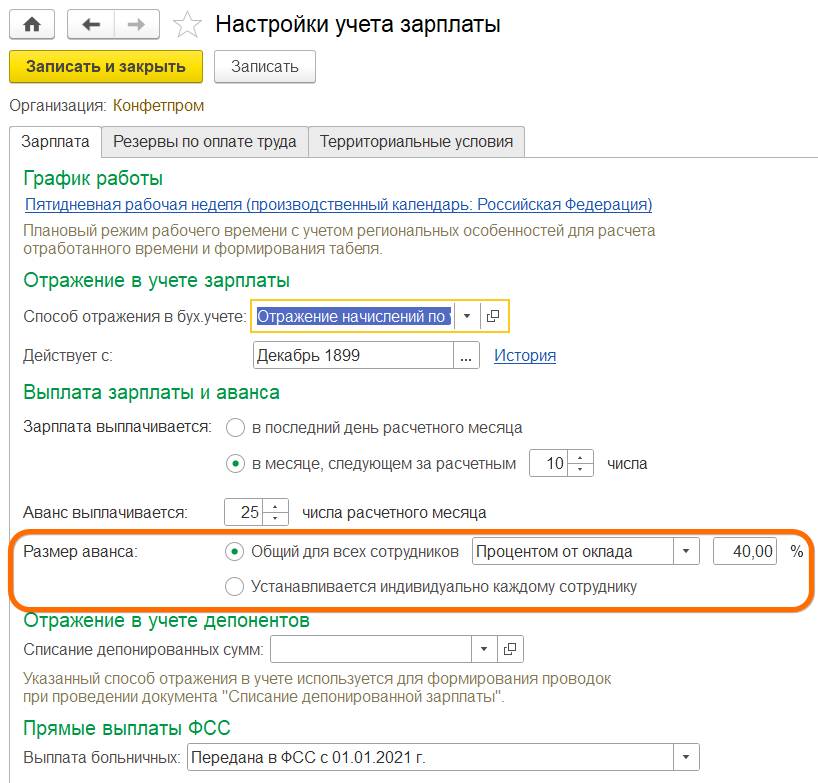
Task: Select common advance for all employees
Action: pos(234,551)
